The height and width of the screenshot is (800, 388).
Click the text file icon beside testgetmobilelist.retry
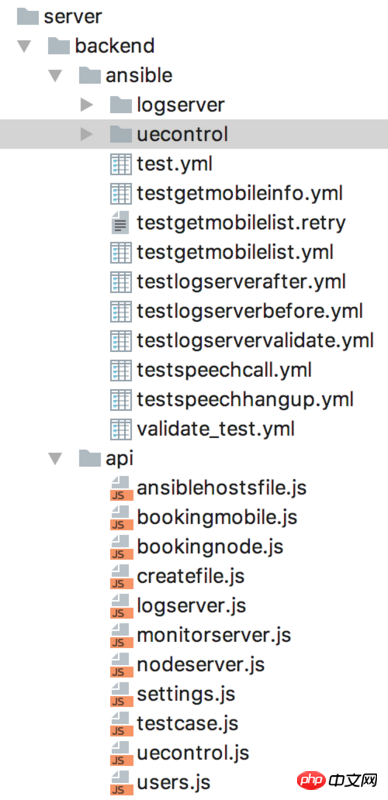(120, 223)
